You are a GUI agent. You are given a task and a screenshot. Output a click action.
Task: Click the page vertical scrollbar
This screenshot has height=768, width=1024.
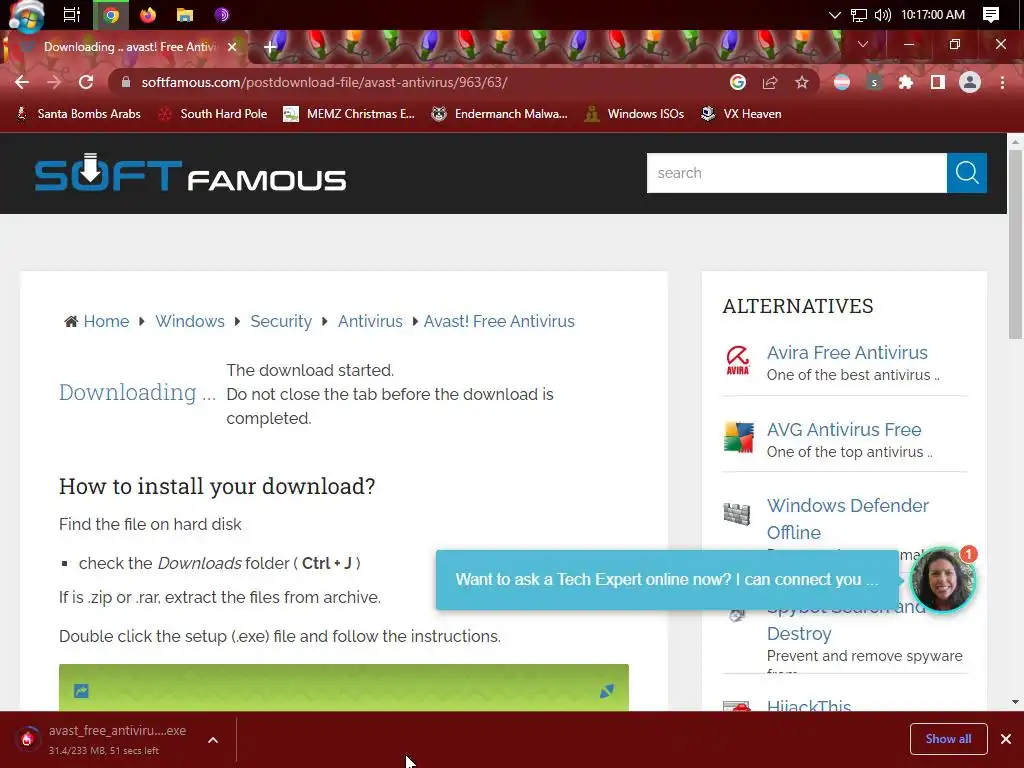pyautogui.click(x=1015, y=244)
